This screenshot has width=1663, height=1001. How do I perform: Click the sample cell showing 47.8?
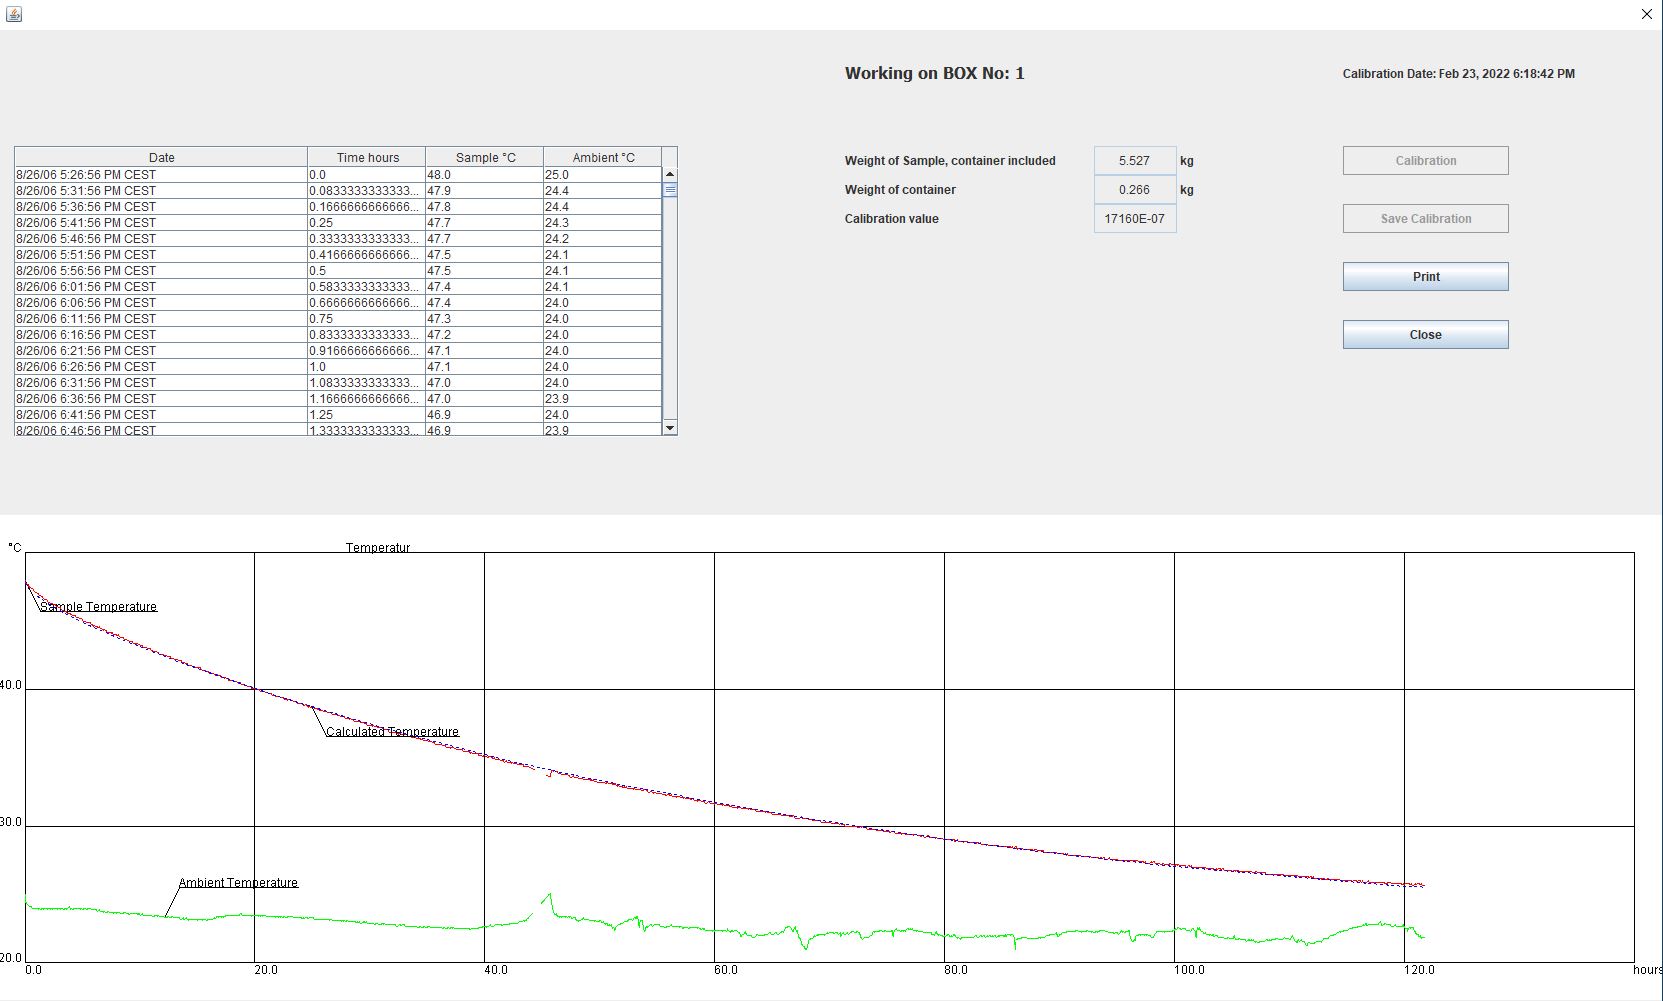pyautogui.click(x=485, y=207)
